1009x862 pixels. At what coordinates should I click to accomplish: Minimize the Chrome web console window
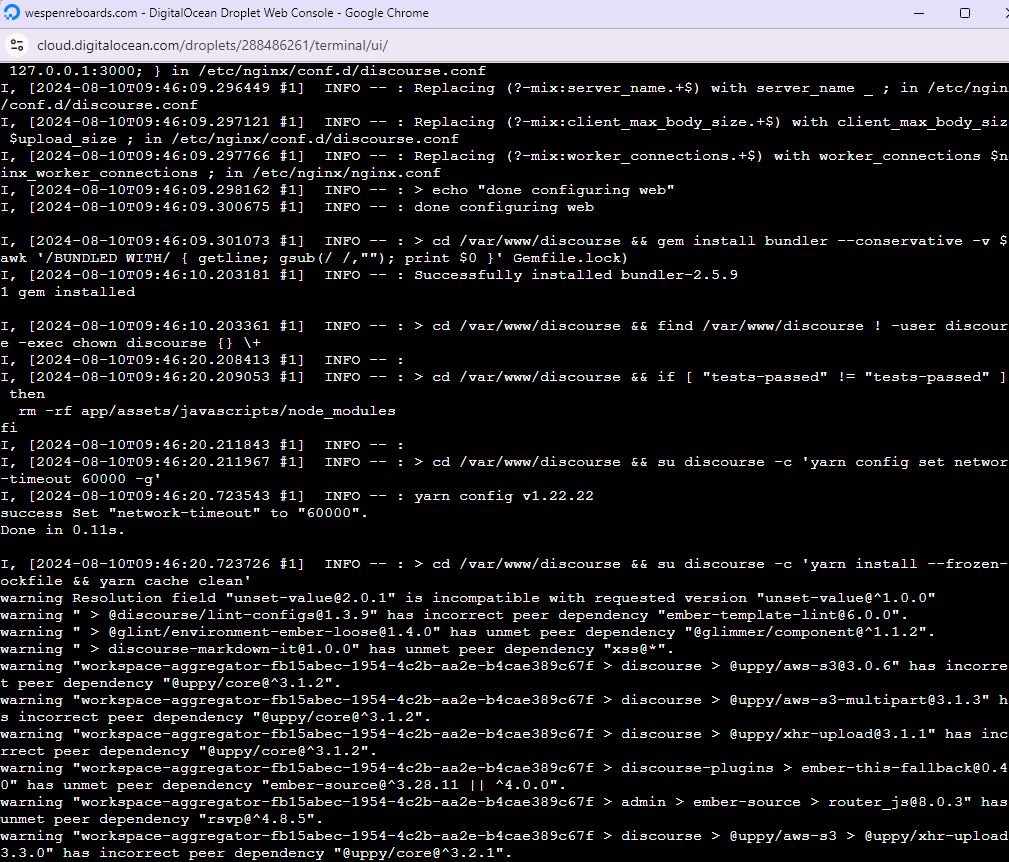point(919,13)
